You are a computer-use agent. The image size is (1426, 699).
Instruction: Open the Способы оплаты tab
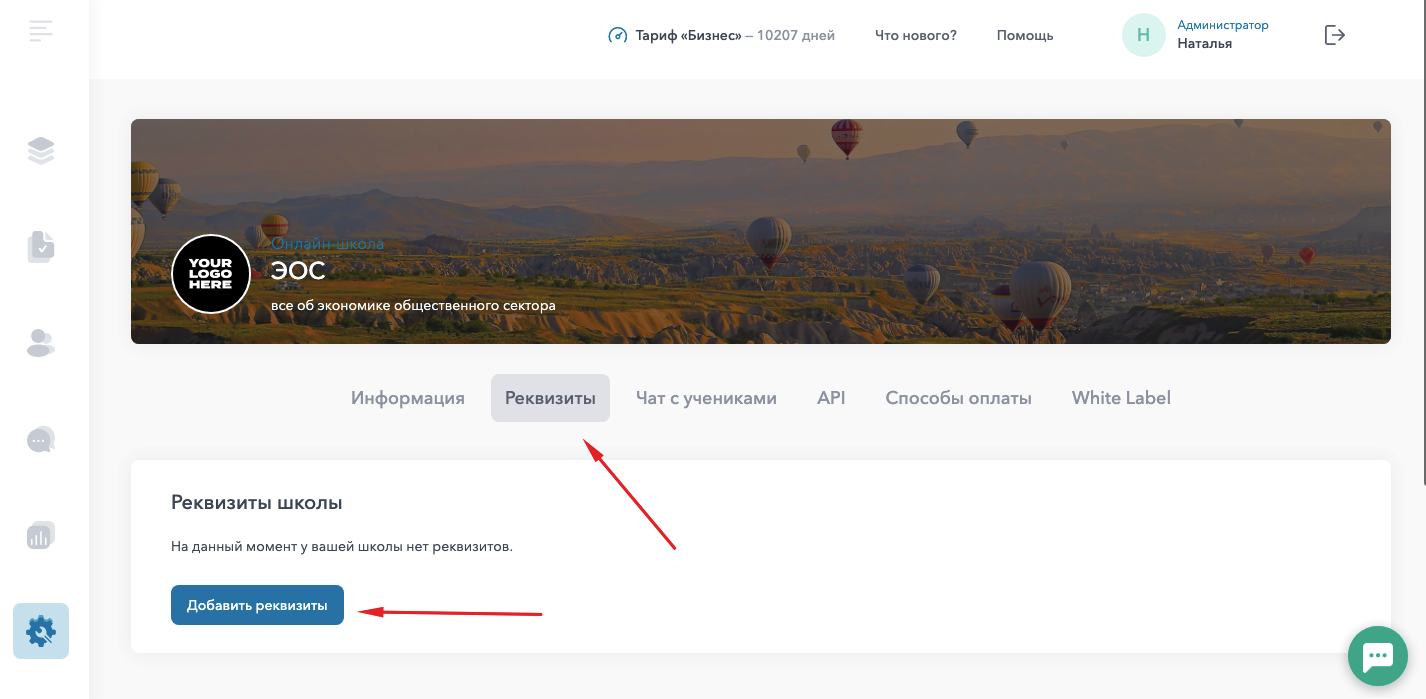point(958,398)
